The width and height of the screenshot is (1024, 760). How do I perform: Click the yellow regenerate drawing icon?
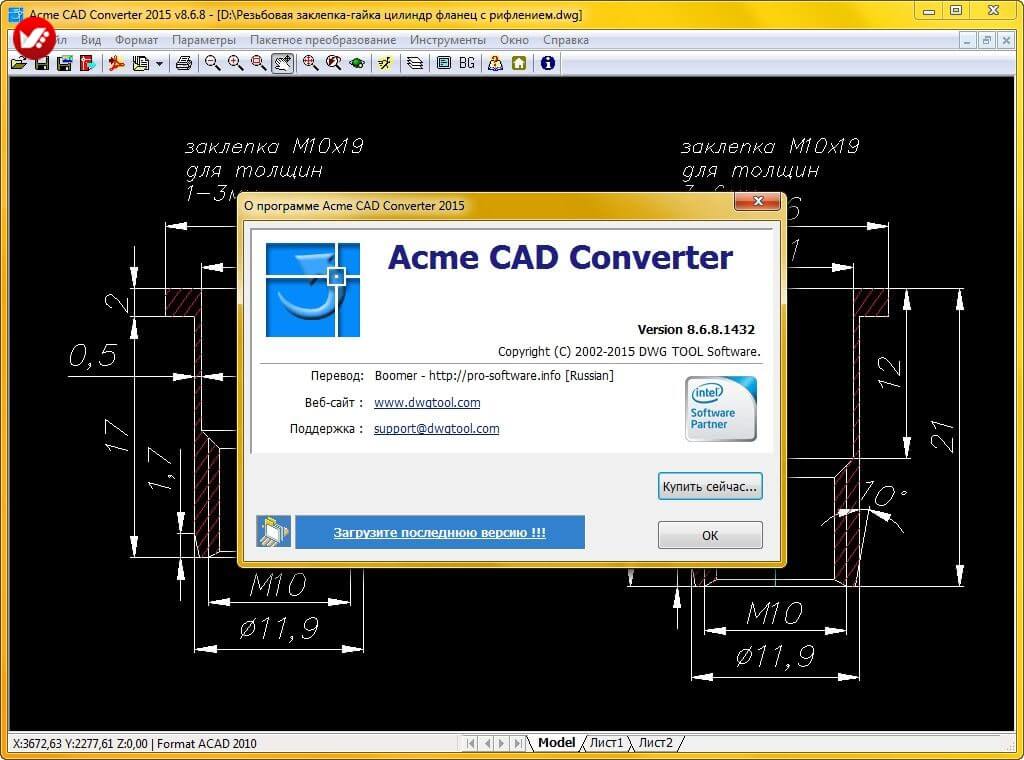click(385, 63)
